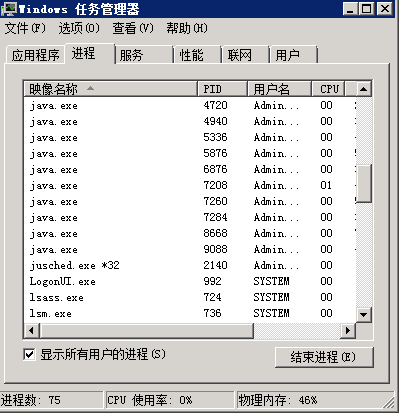
Task: Select java.exe process with PID 5336
Action: click(190, 138)
